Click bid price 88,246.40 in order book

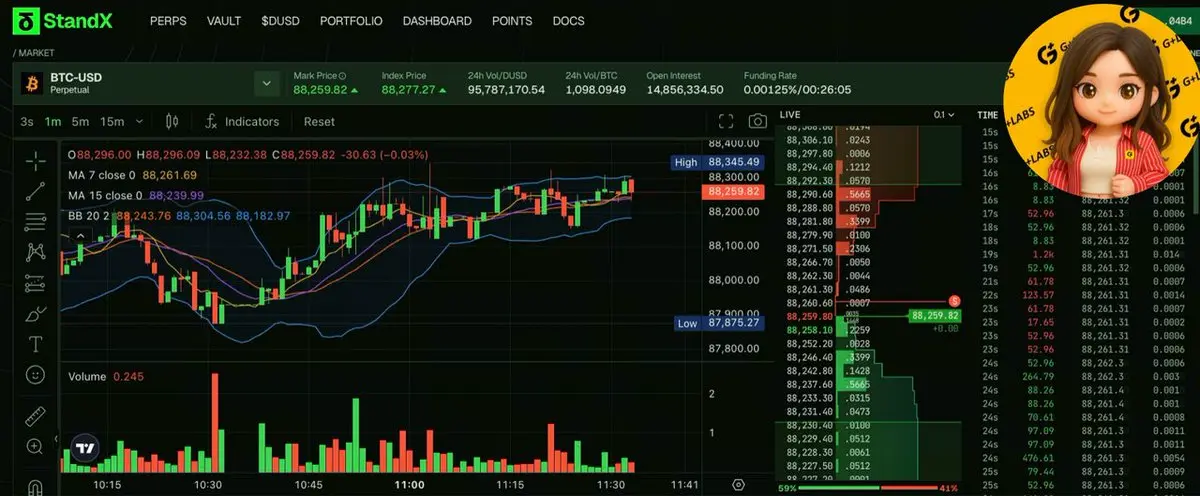click(x=810, y=356)
